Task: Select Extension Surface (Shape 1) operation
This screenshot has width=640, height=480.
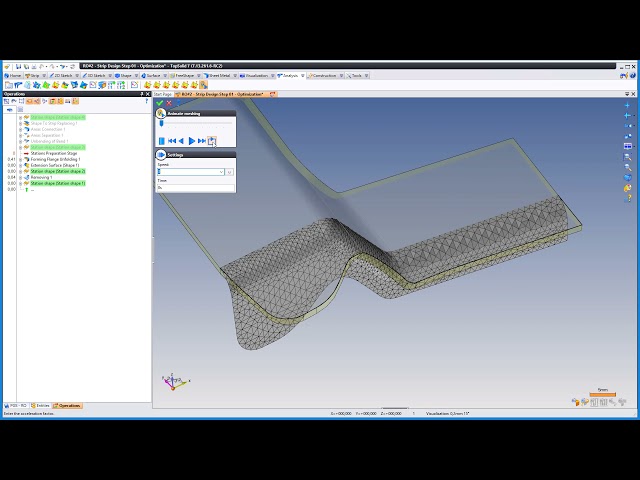Action: click(54, 165)
